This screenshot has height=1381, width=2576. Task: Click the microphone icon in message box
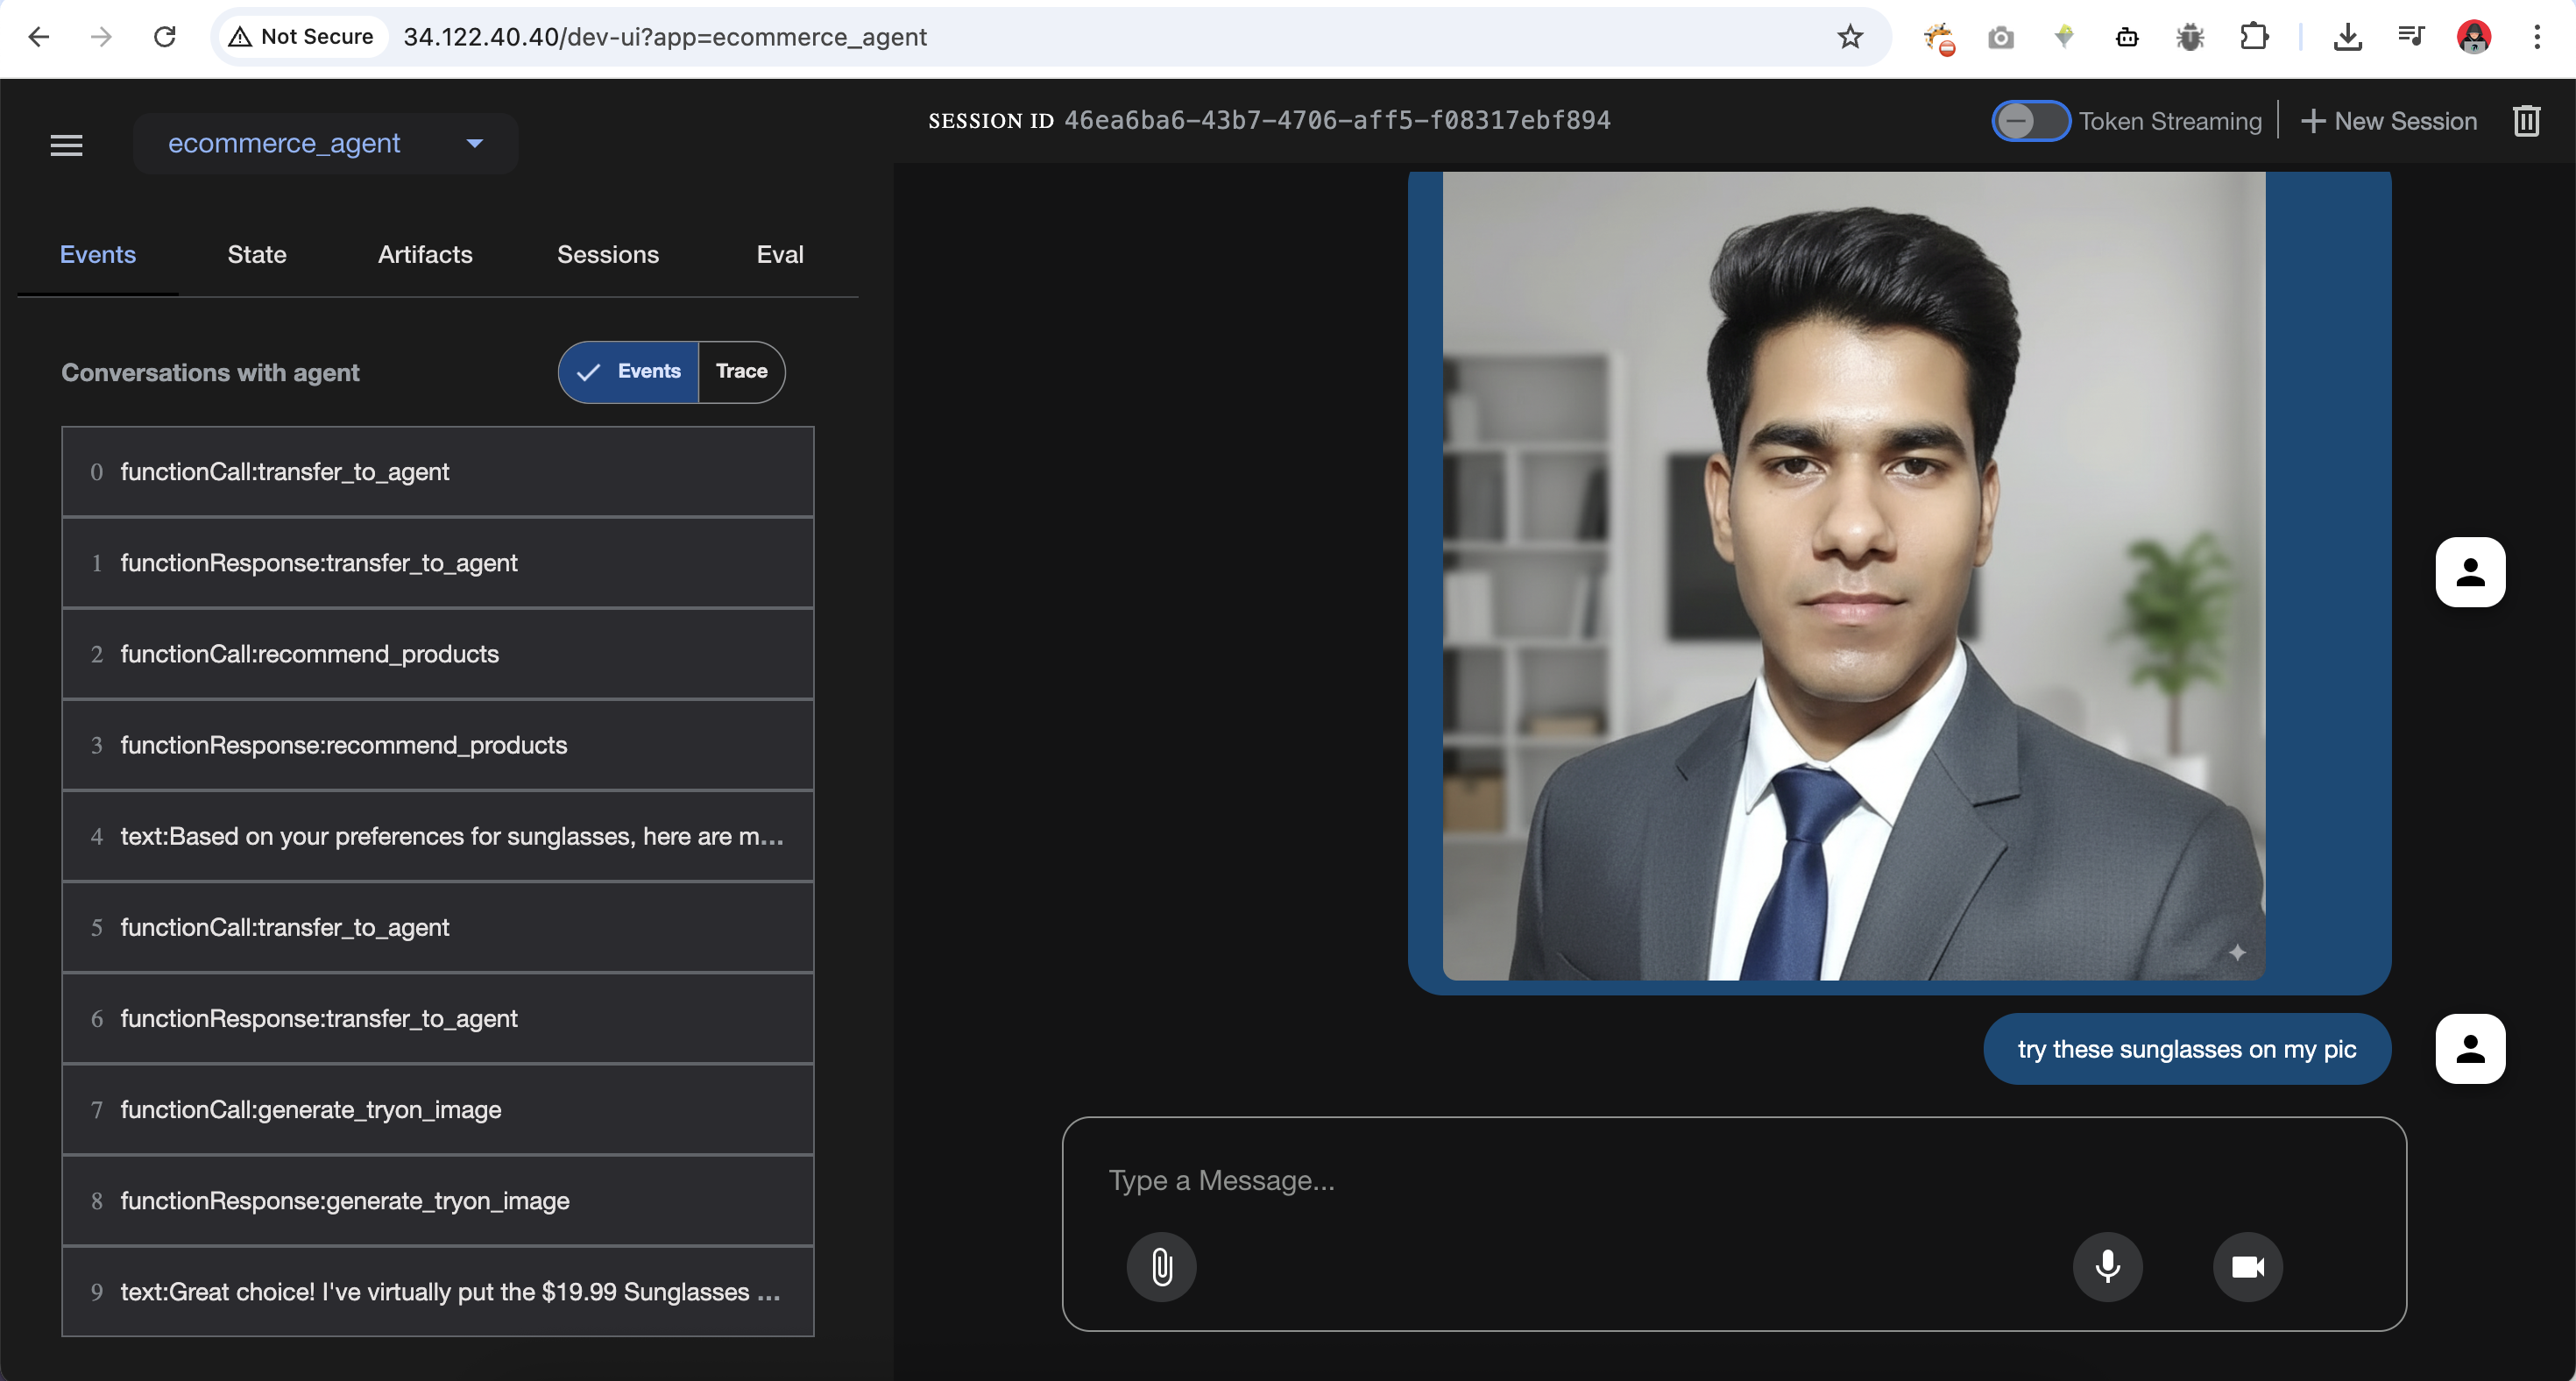click(x=2107, y=1267)
